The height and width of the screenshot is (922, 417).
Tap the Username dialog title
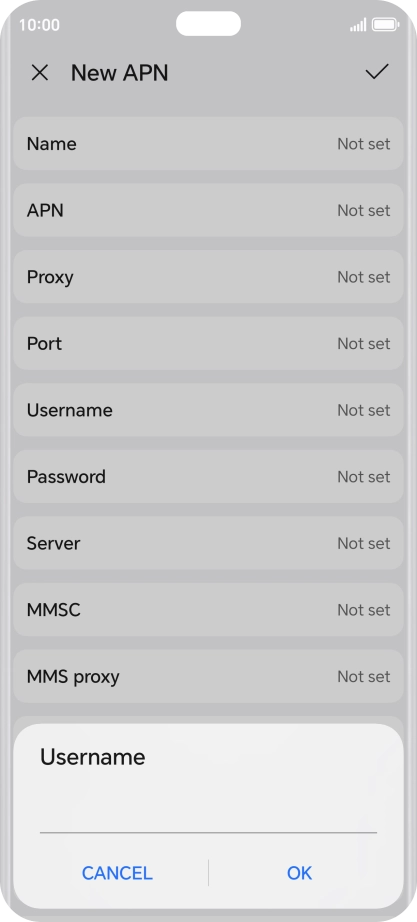92,757
